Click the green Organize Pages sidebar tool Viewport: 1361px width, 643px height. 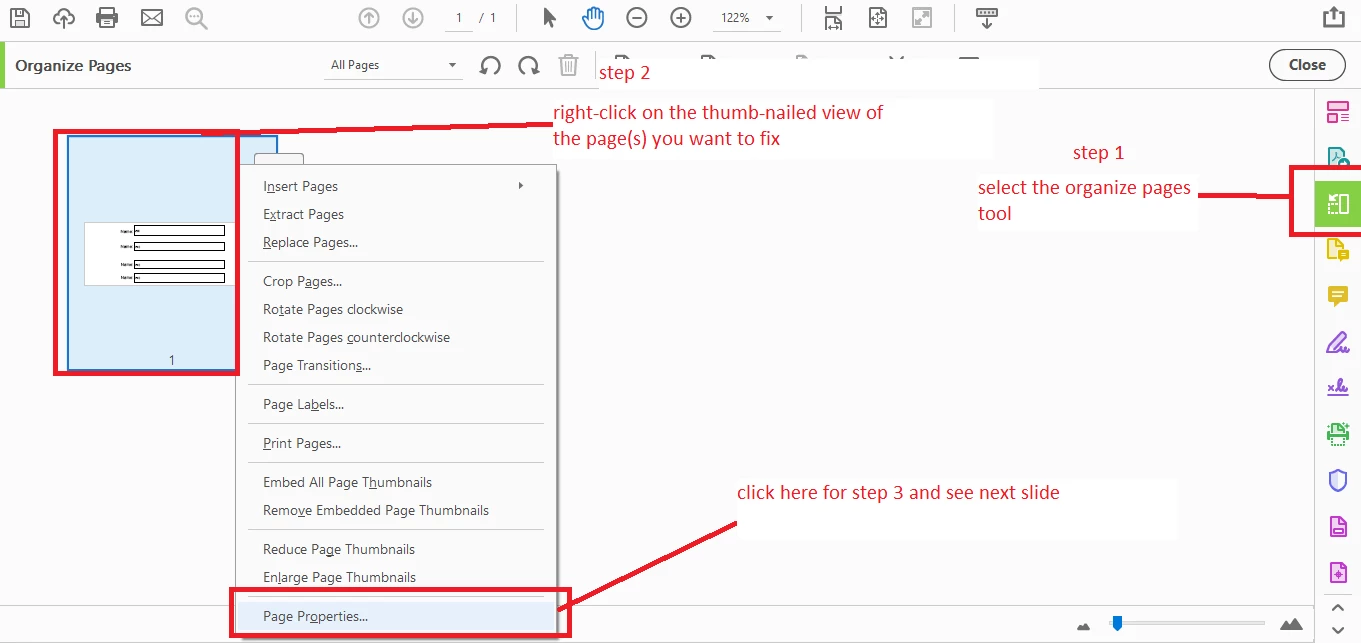tap(1337, 204)
